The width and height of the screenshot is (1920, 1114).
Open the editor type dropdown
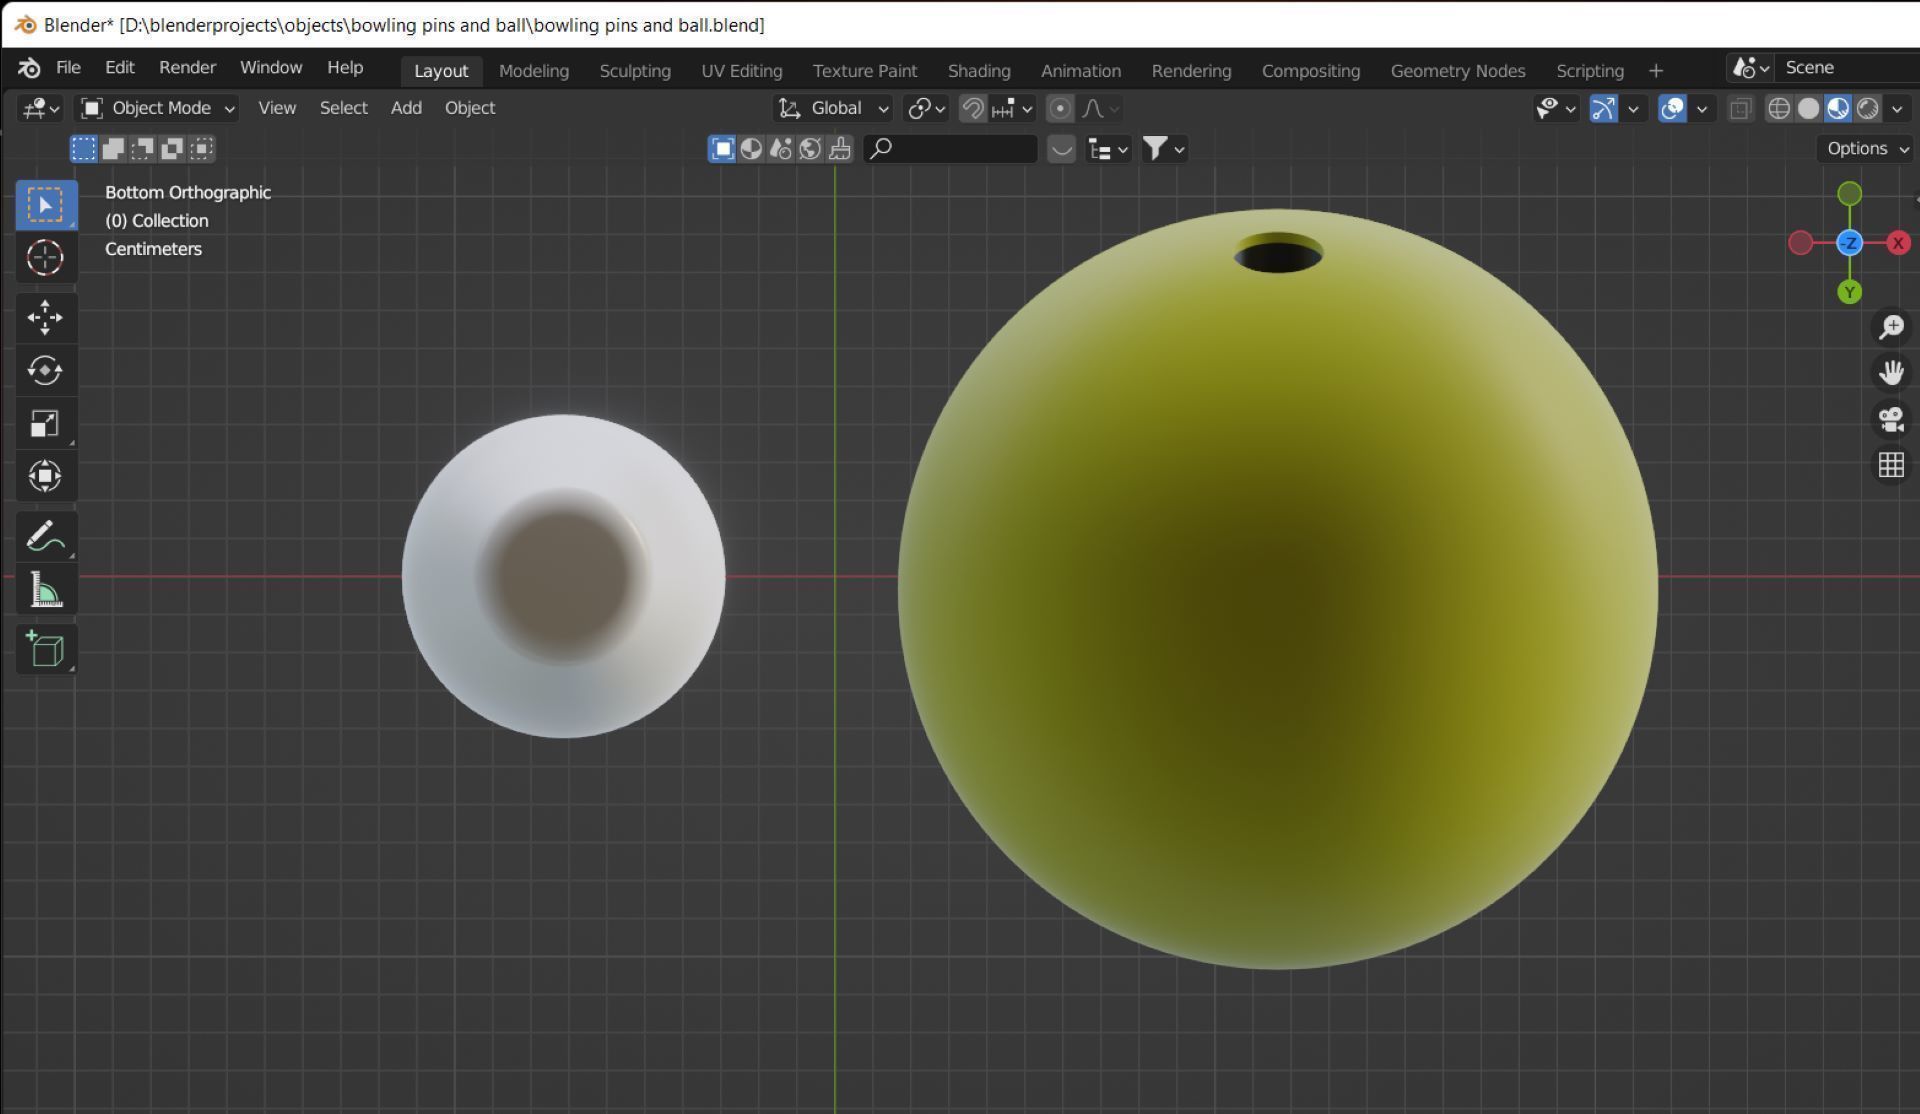(41, 108)
